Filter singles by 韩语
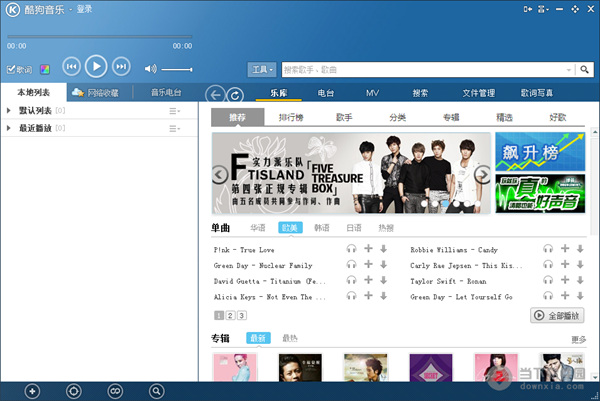Screen dimensions: 600x401 point(322,228)
